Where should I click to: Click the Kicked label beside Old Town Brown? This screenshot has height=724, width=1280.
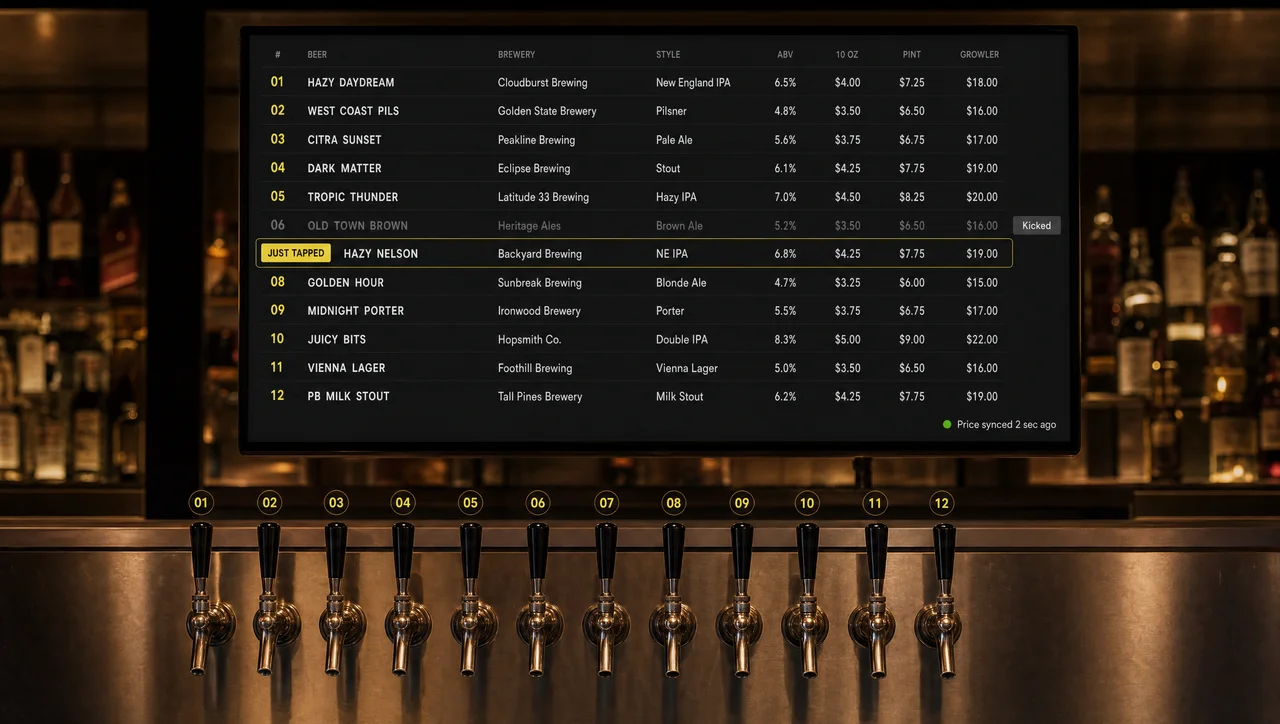point(1037,226)
